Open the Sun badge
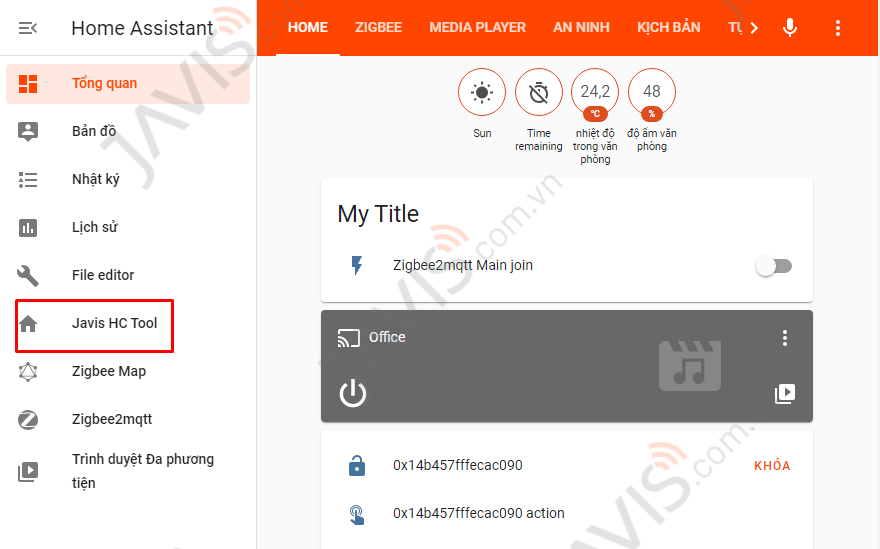880x549 pixels. point(482,93)
